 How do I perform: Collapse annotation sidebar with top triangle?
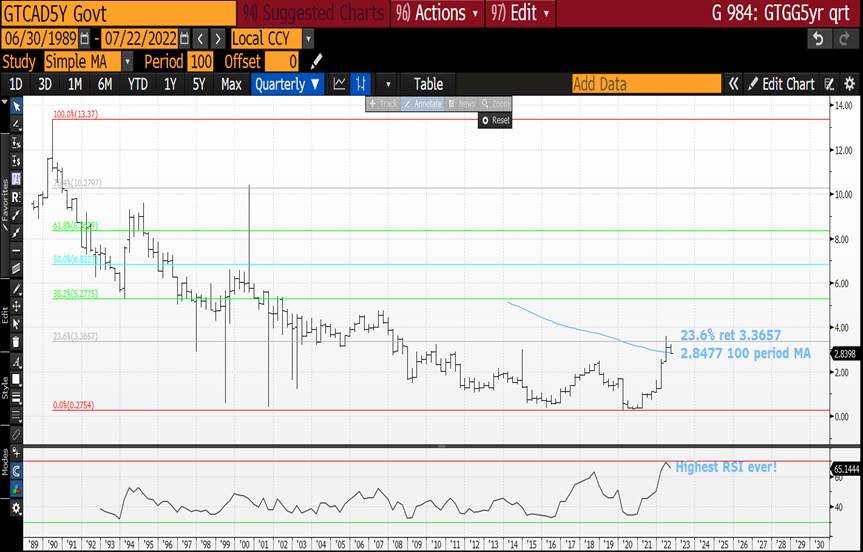[5, 102]
